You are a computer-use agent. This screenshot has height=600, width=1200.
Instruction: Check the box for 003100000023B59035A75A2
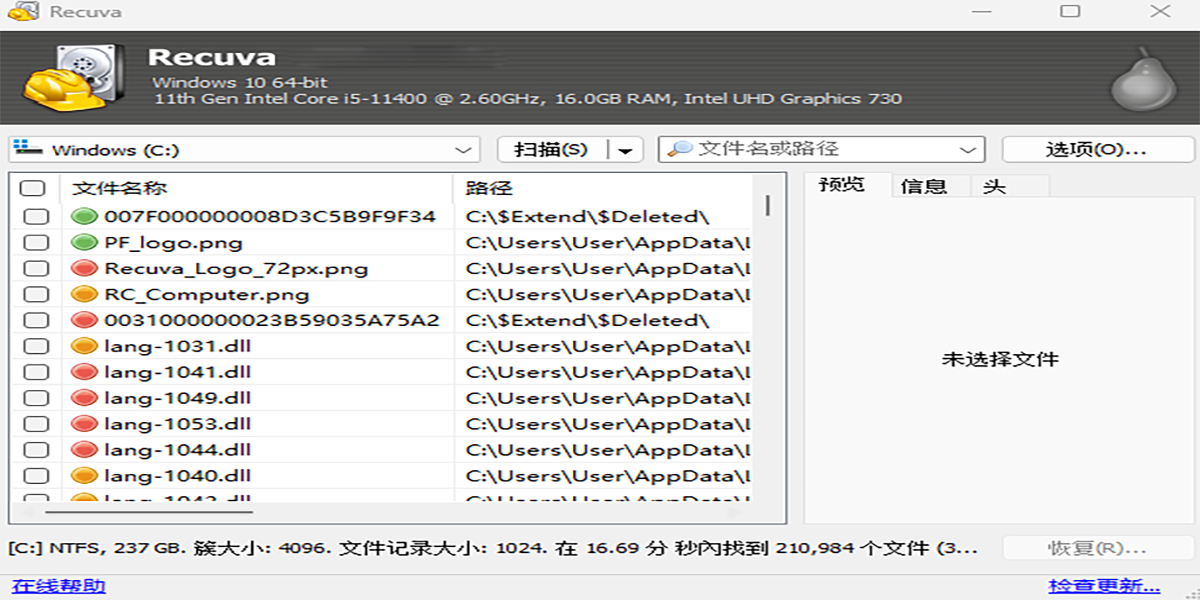pos(36,320)
